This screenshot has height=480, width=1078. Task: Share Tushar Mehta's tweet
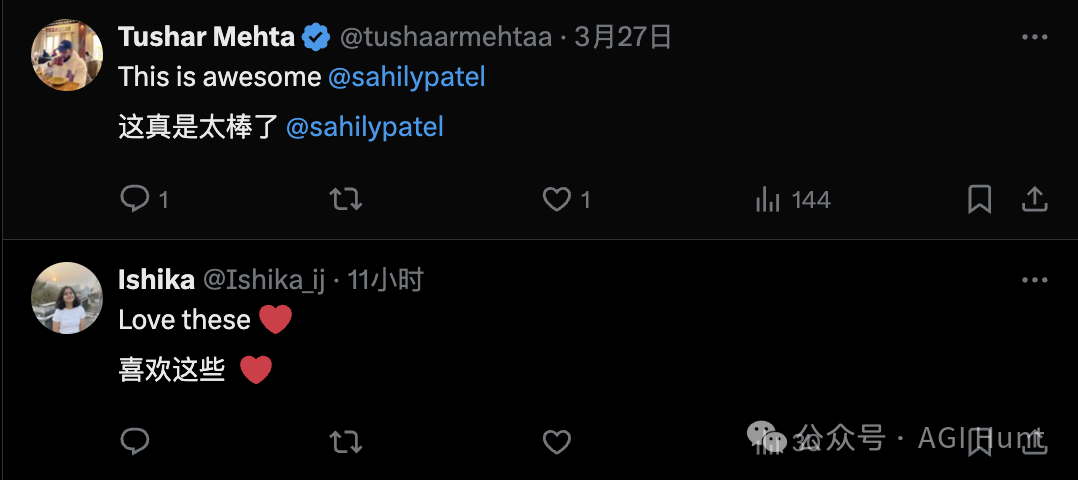pos(1033,200)
